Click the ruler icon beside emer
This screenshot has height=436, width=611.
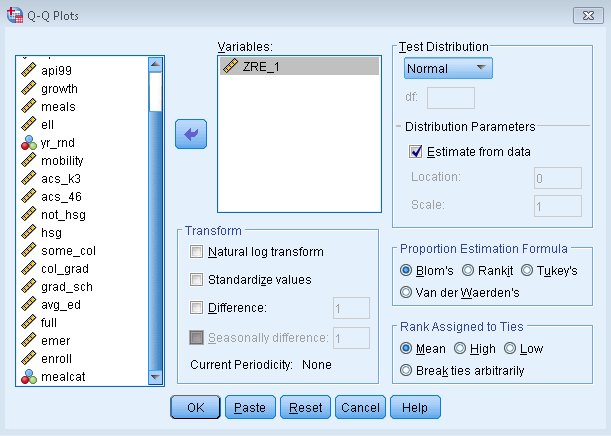[28, 340]
